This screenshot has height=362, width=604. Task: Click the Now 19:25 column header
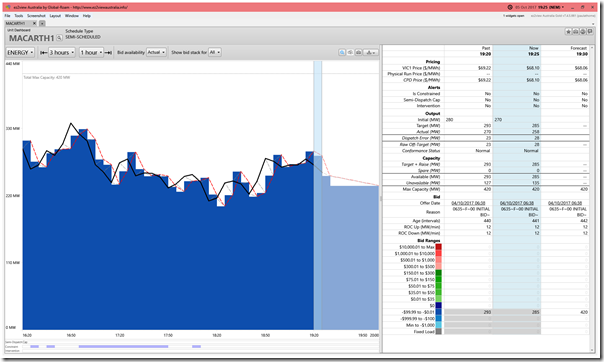pos(517,51)
